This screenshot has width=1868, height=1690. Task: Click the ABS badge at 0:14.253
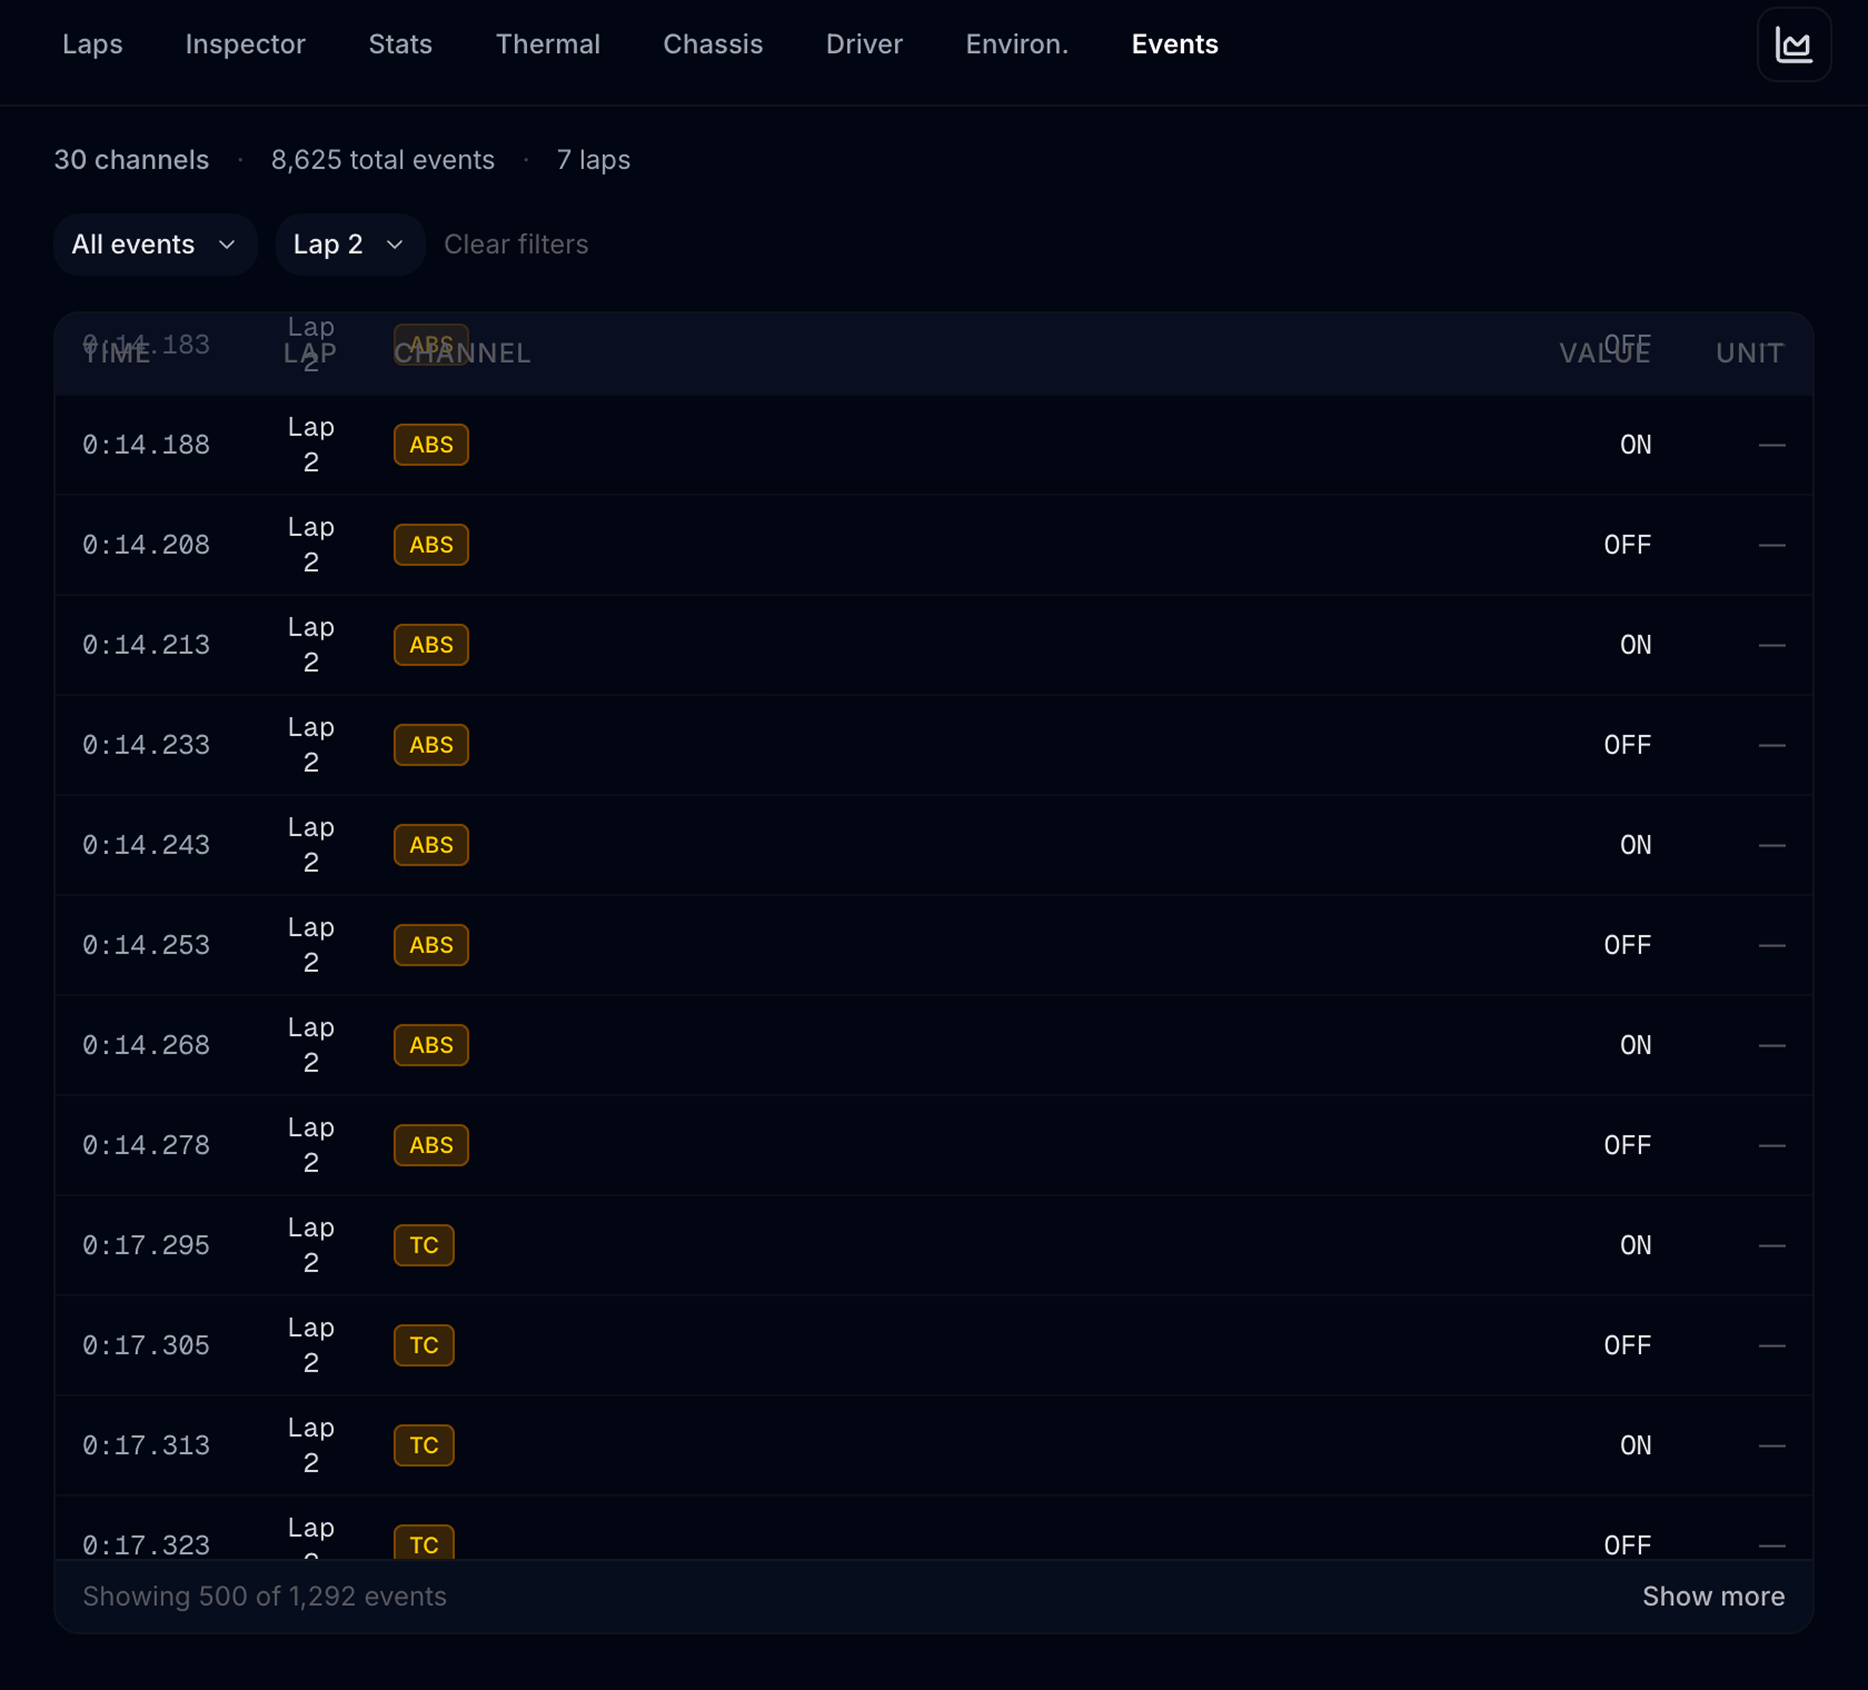(x=431, y=945)
